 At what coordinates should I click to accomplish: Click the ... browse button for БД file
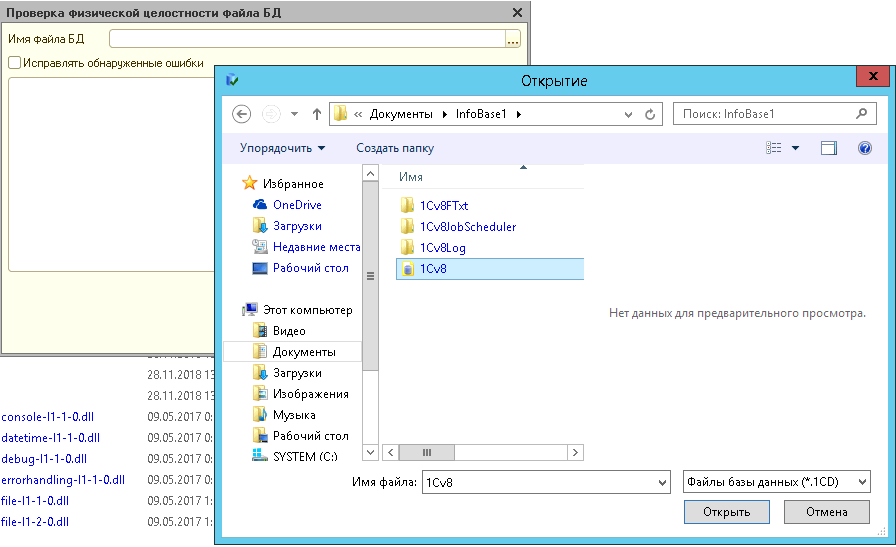click(x=513, y=39)
